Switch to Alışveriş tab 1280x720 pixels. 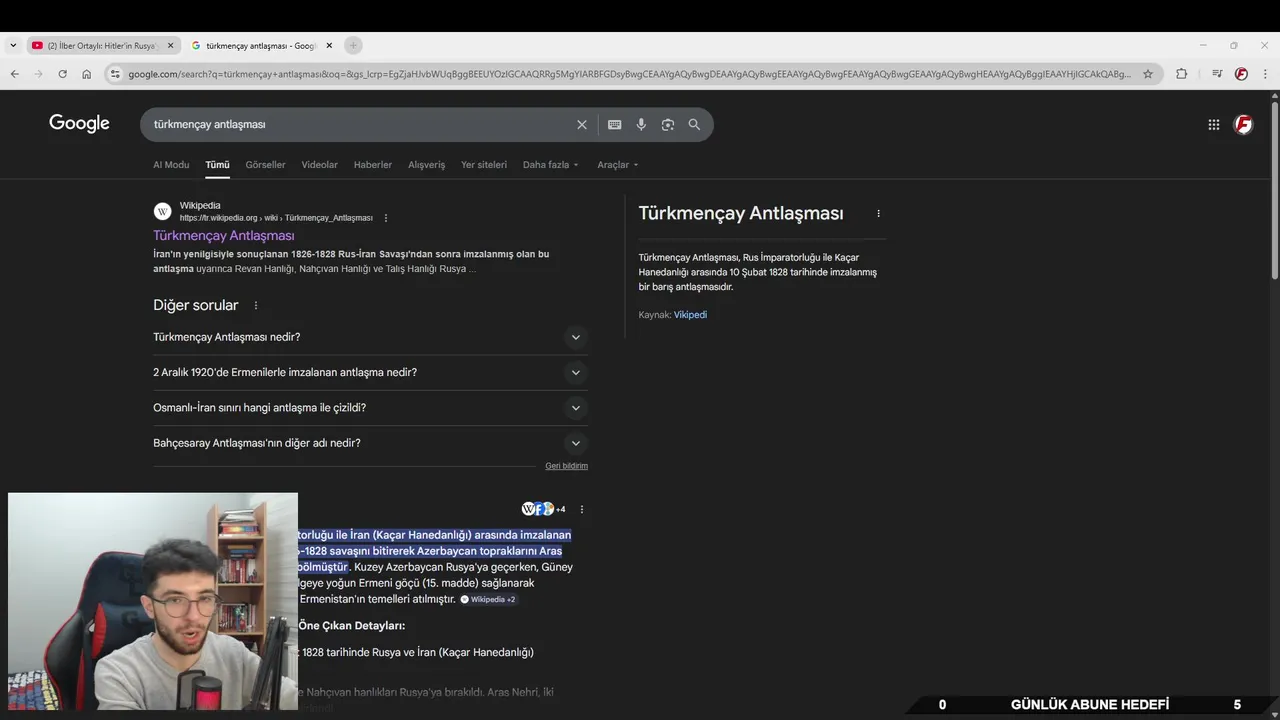click(426, 165)
